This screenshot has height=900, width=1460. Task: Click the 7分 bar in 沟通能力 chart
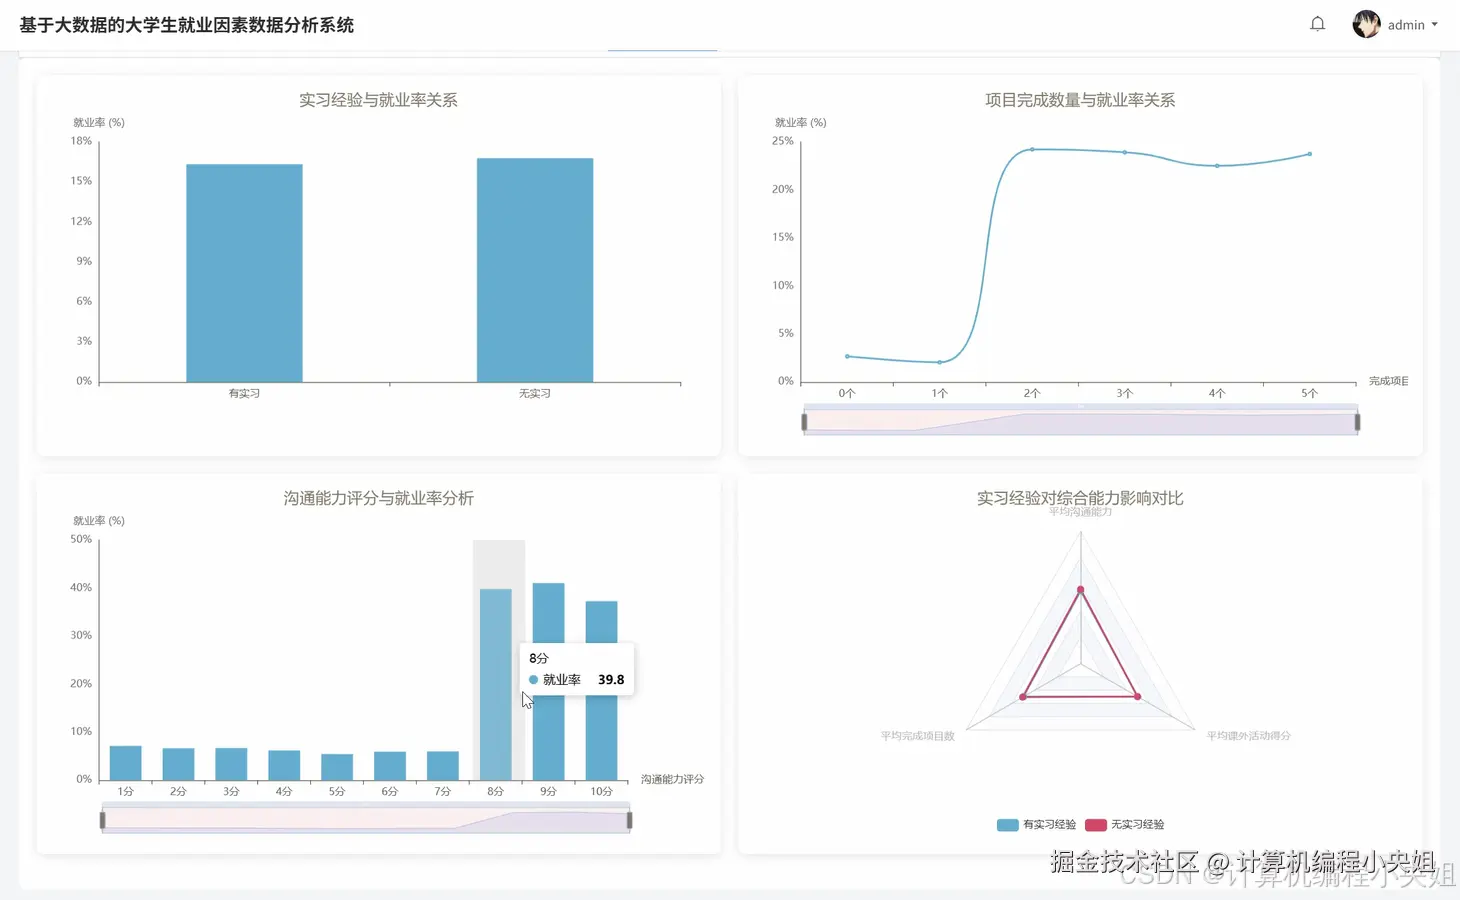coord(443,766)
